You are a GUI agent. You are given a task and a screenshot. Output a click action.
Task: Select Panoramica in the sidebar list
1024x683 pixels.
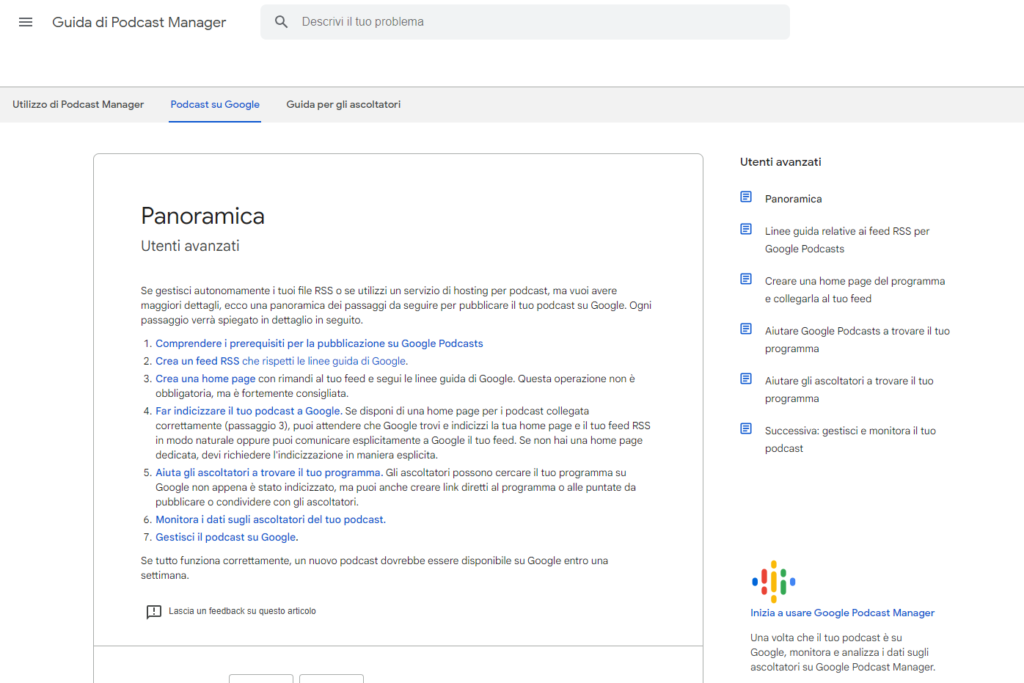793,199
